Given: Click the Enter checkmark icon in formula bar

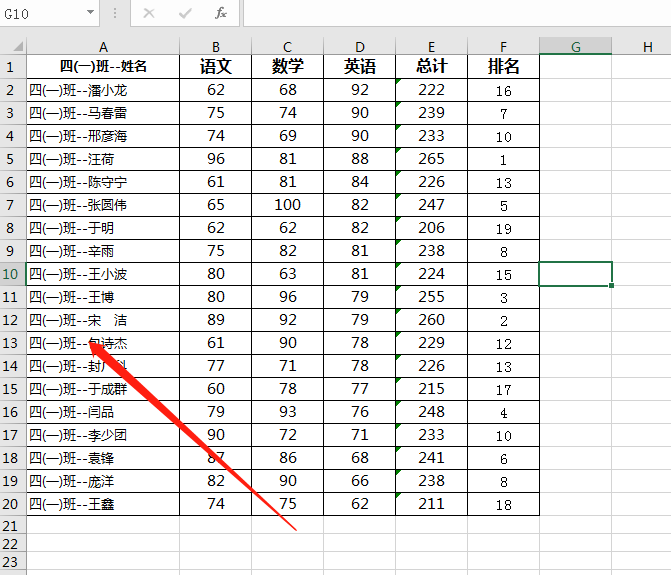Looking at the screenshot, I should [185, 13].
